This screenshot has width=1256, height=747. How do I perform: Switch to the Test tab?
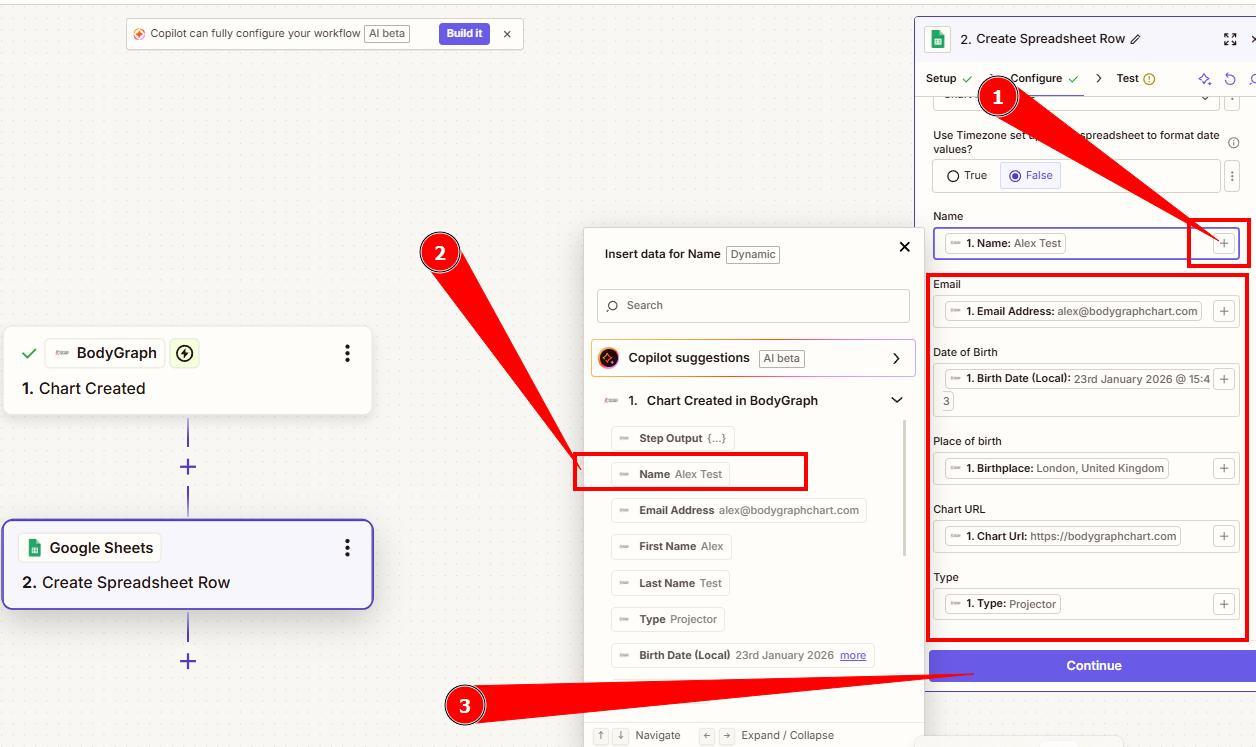(1127, 78)
